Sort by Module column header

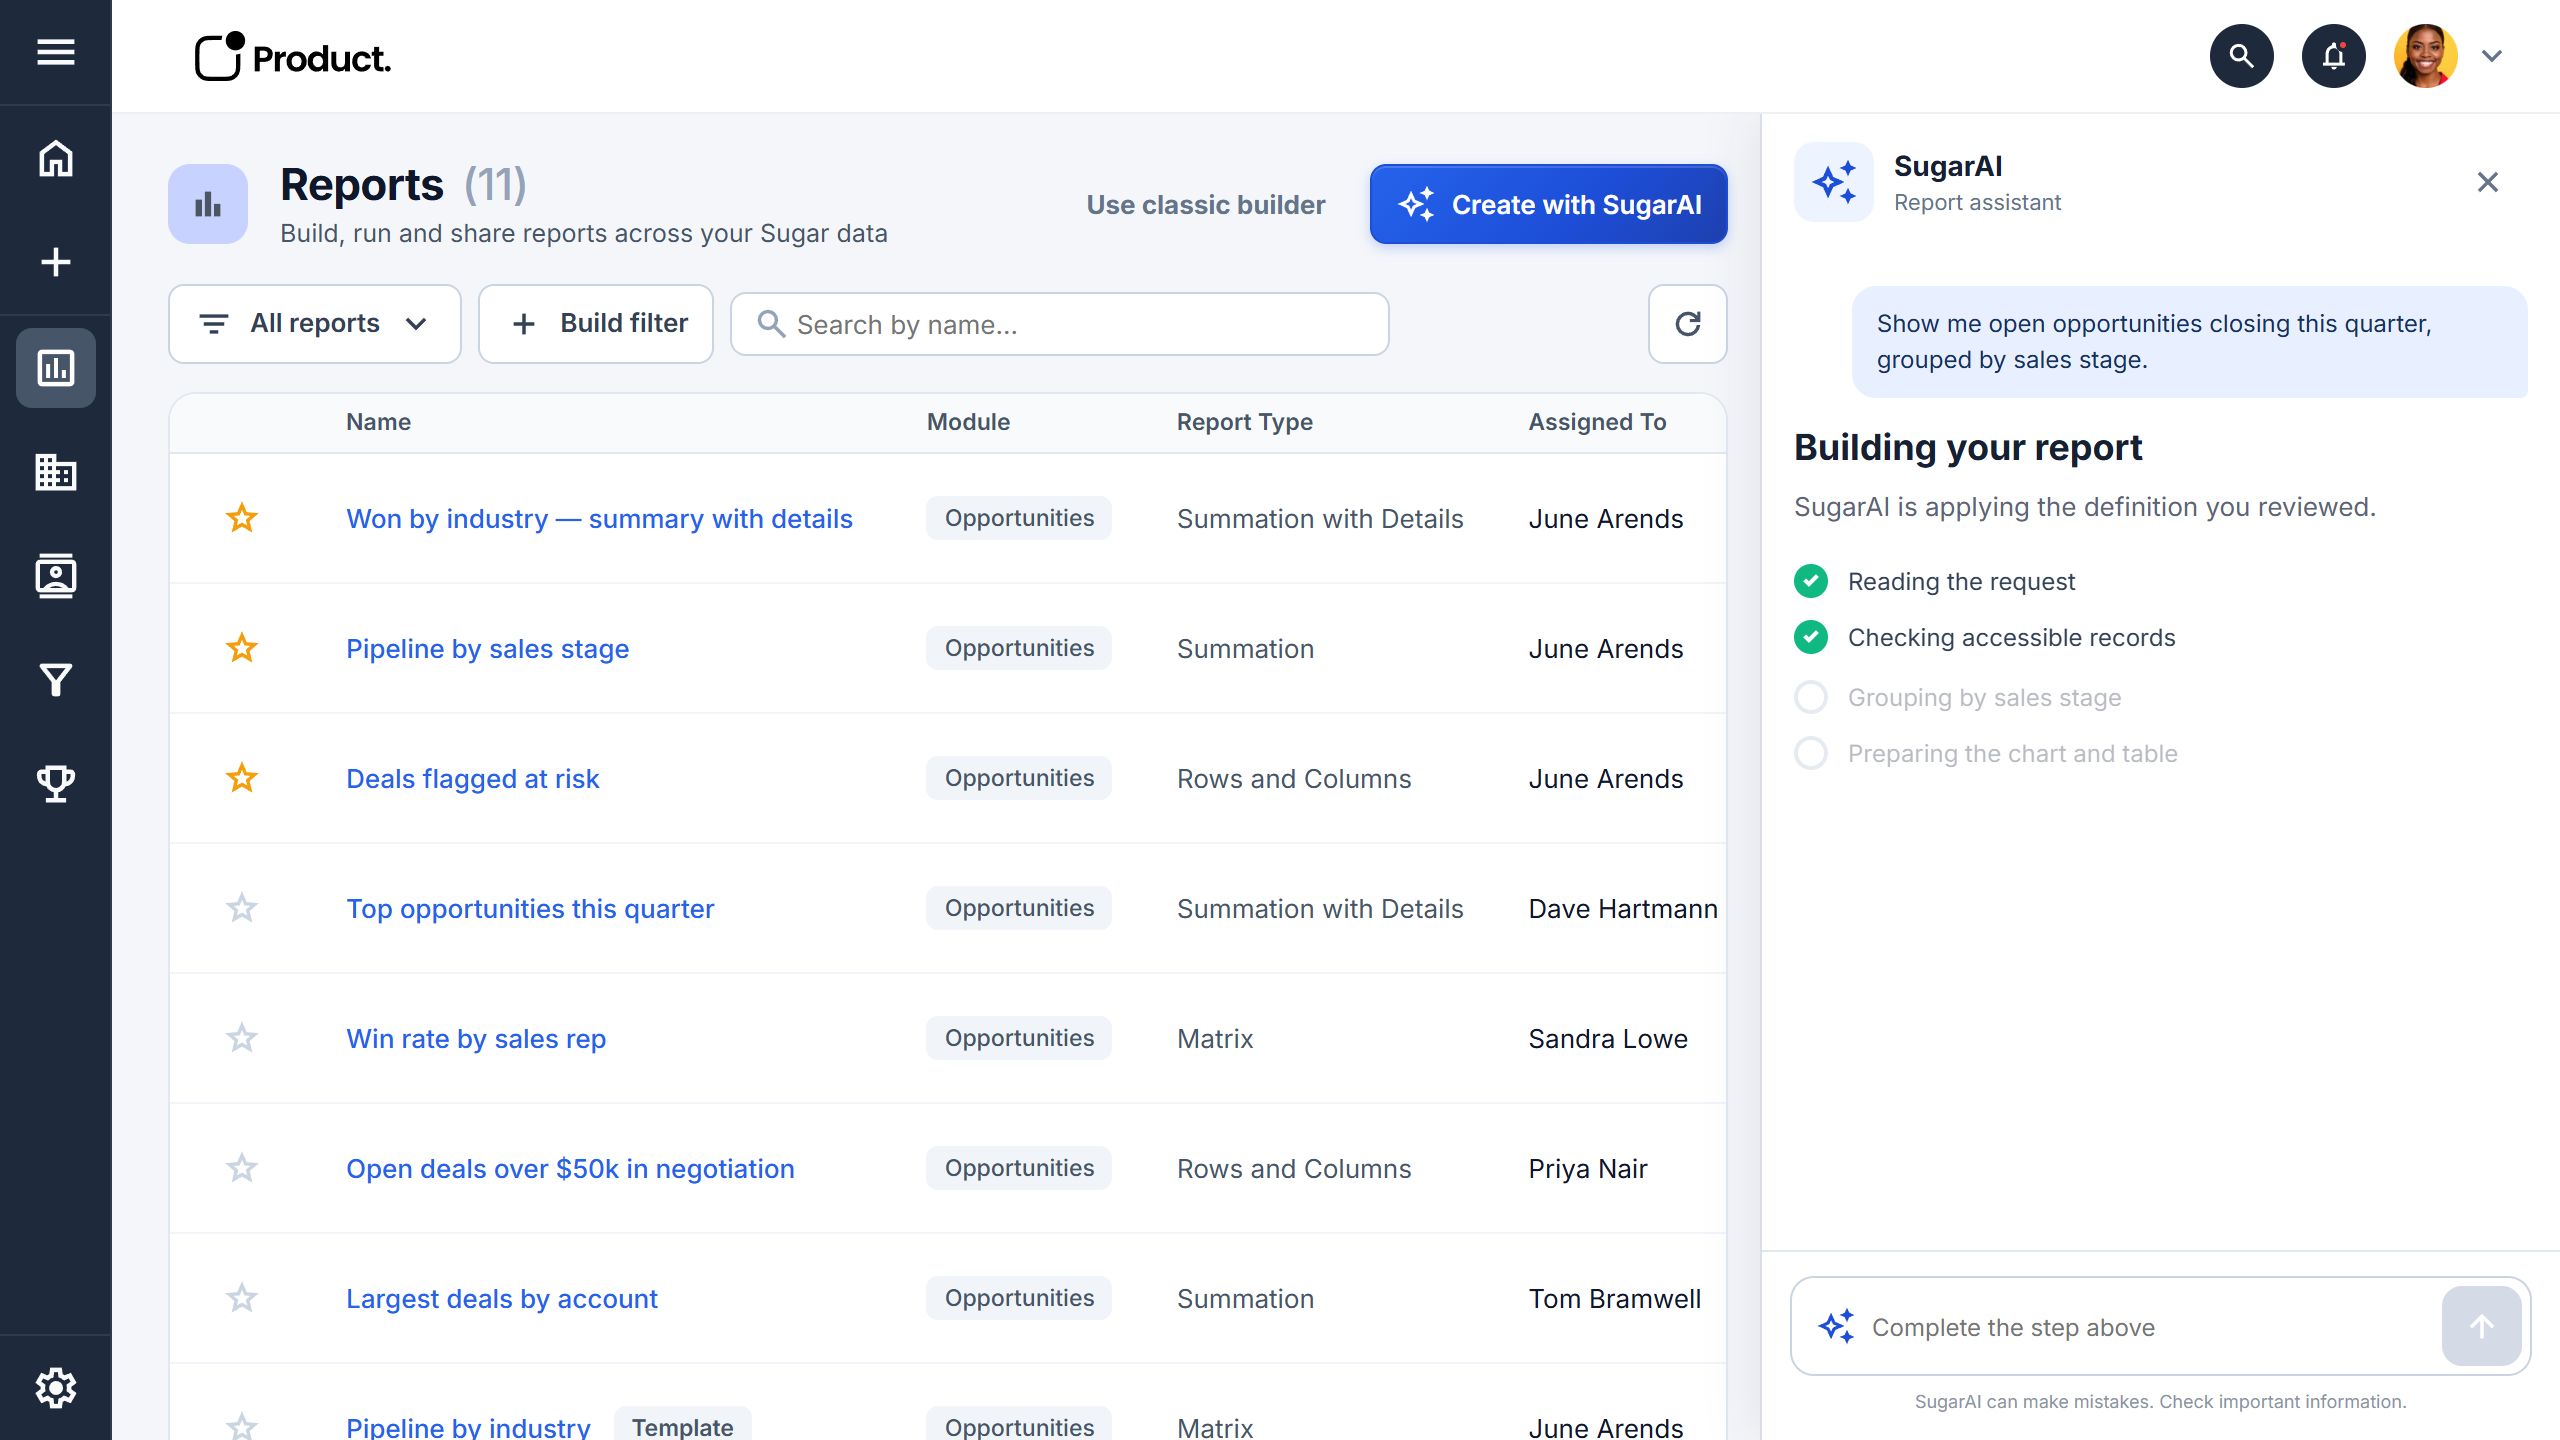968,422
